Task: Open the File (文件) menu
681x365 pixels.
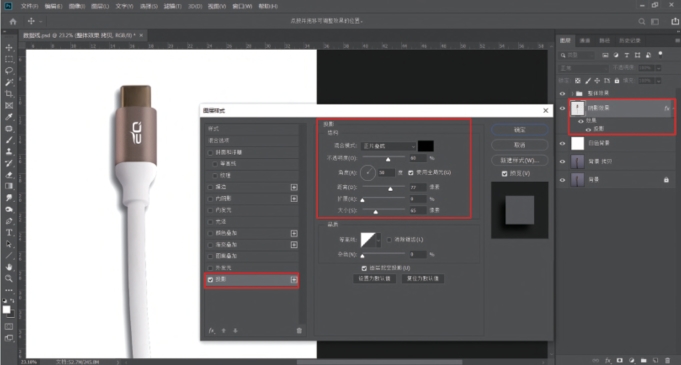Action: tap(30, 7)
